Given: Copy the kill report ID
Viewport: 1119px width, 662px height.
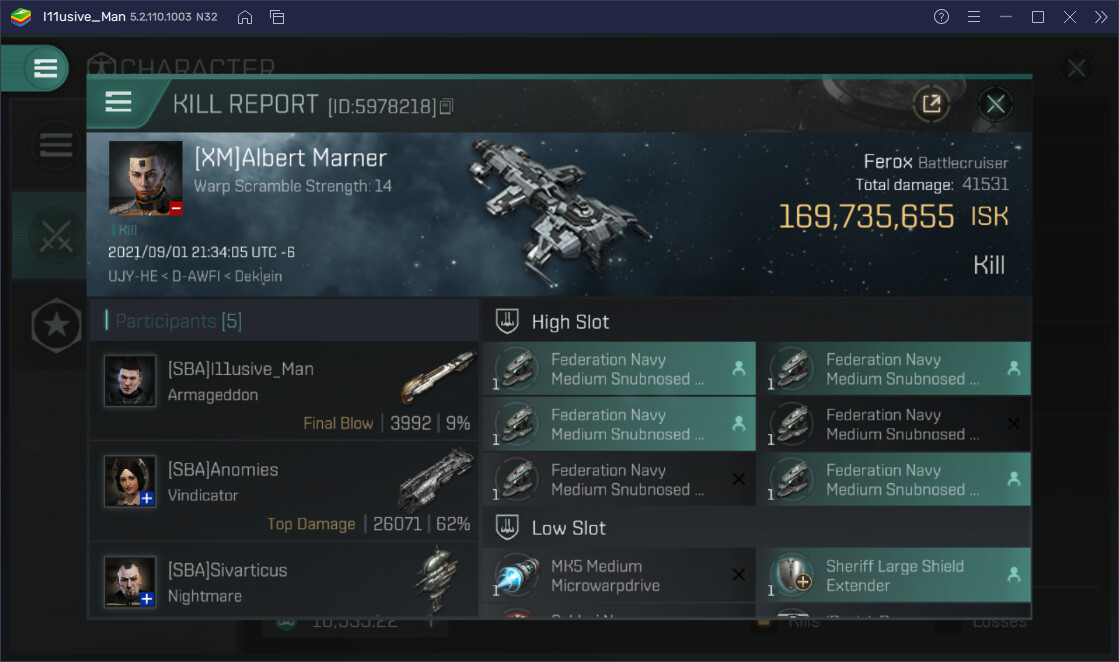Looking at the screenshot, I should click(447, 105).
